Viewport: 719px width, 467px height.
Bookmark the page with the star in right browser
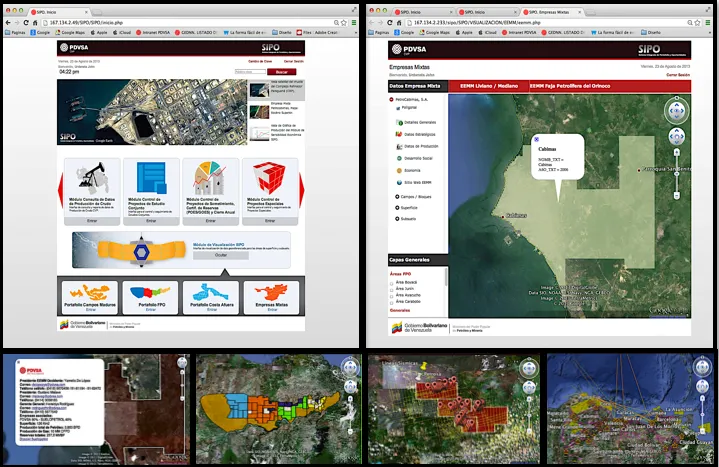[x=697, y=22]
